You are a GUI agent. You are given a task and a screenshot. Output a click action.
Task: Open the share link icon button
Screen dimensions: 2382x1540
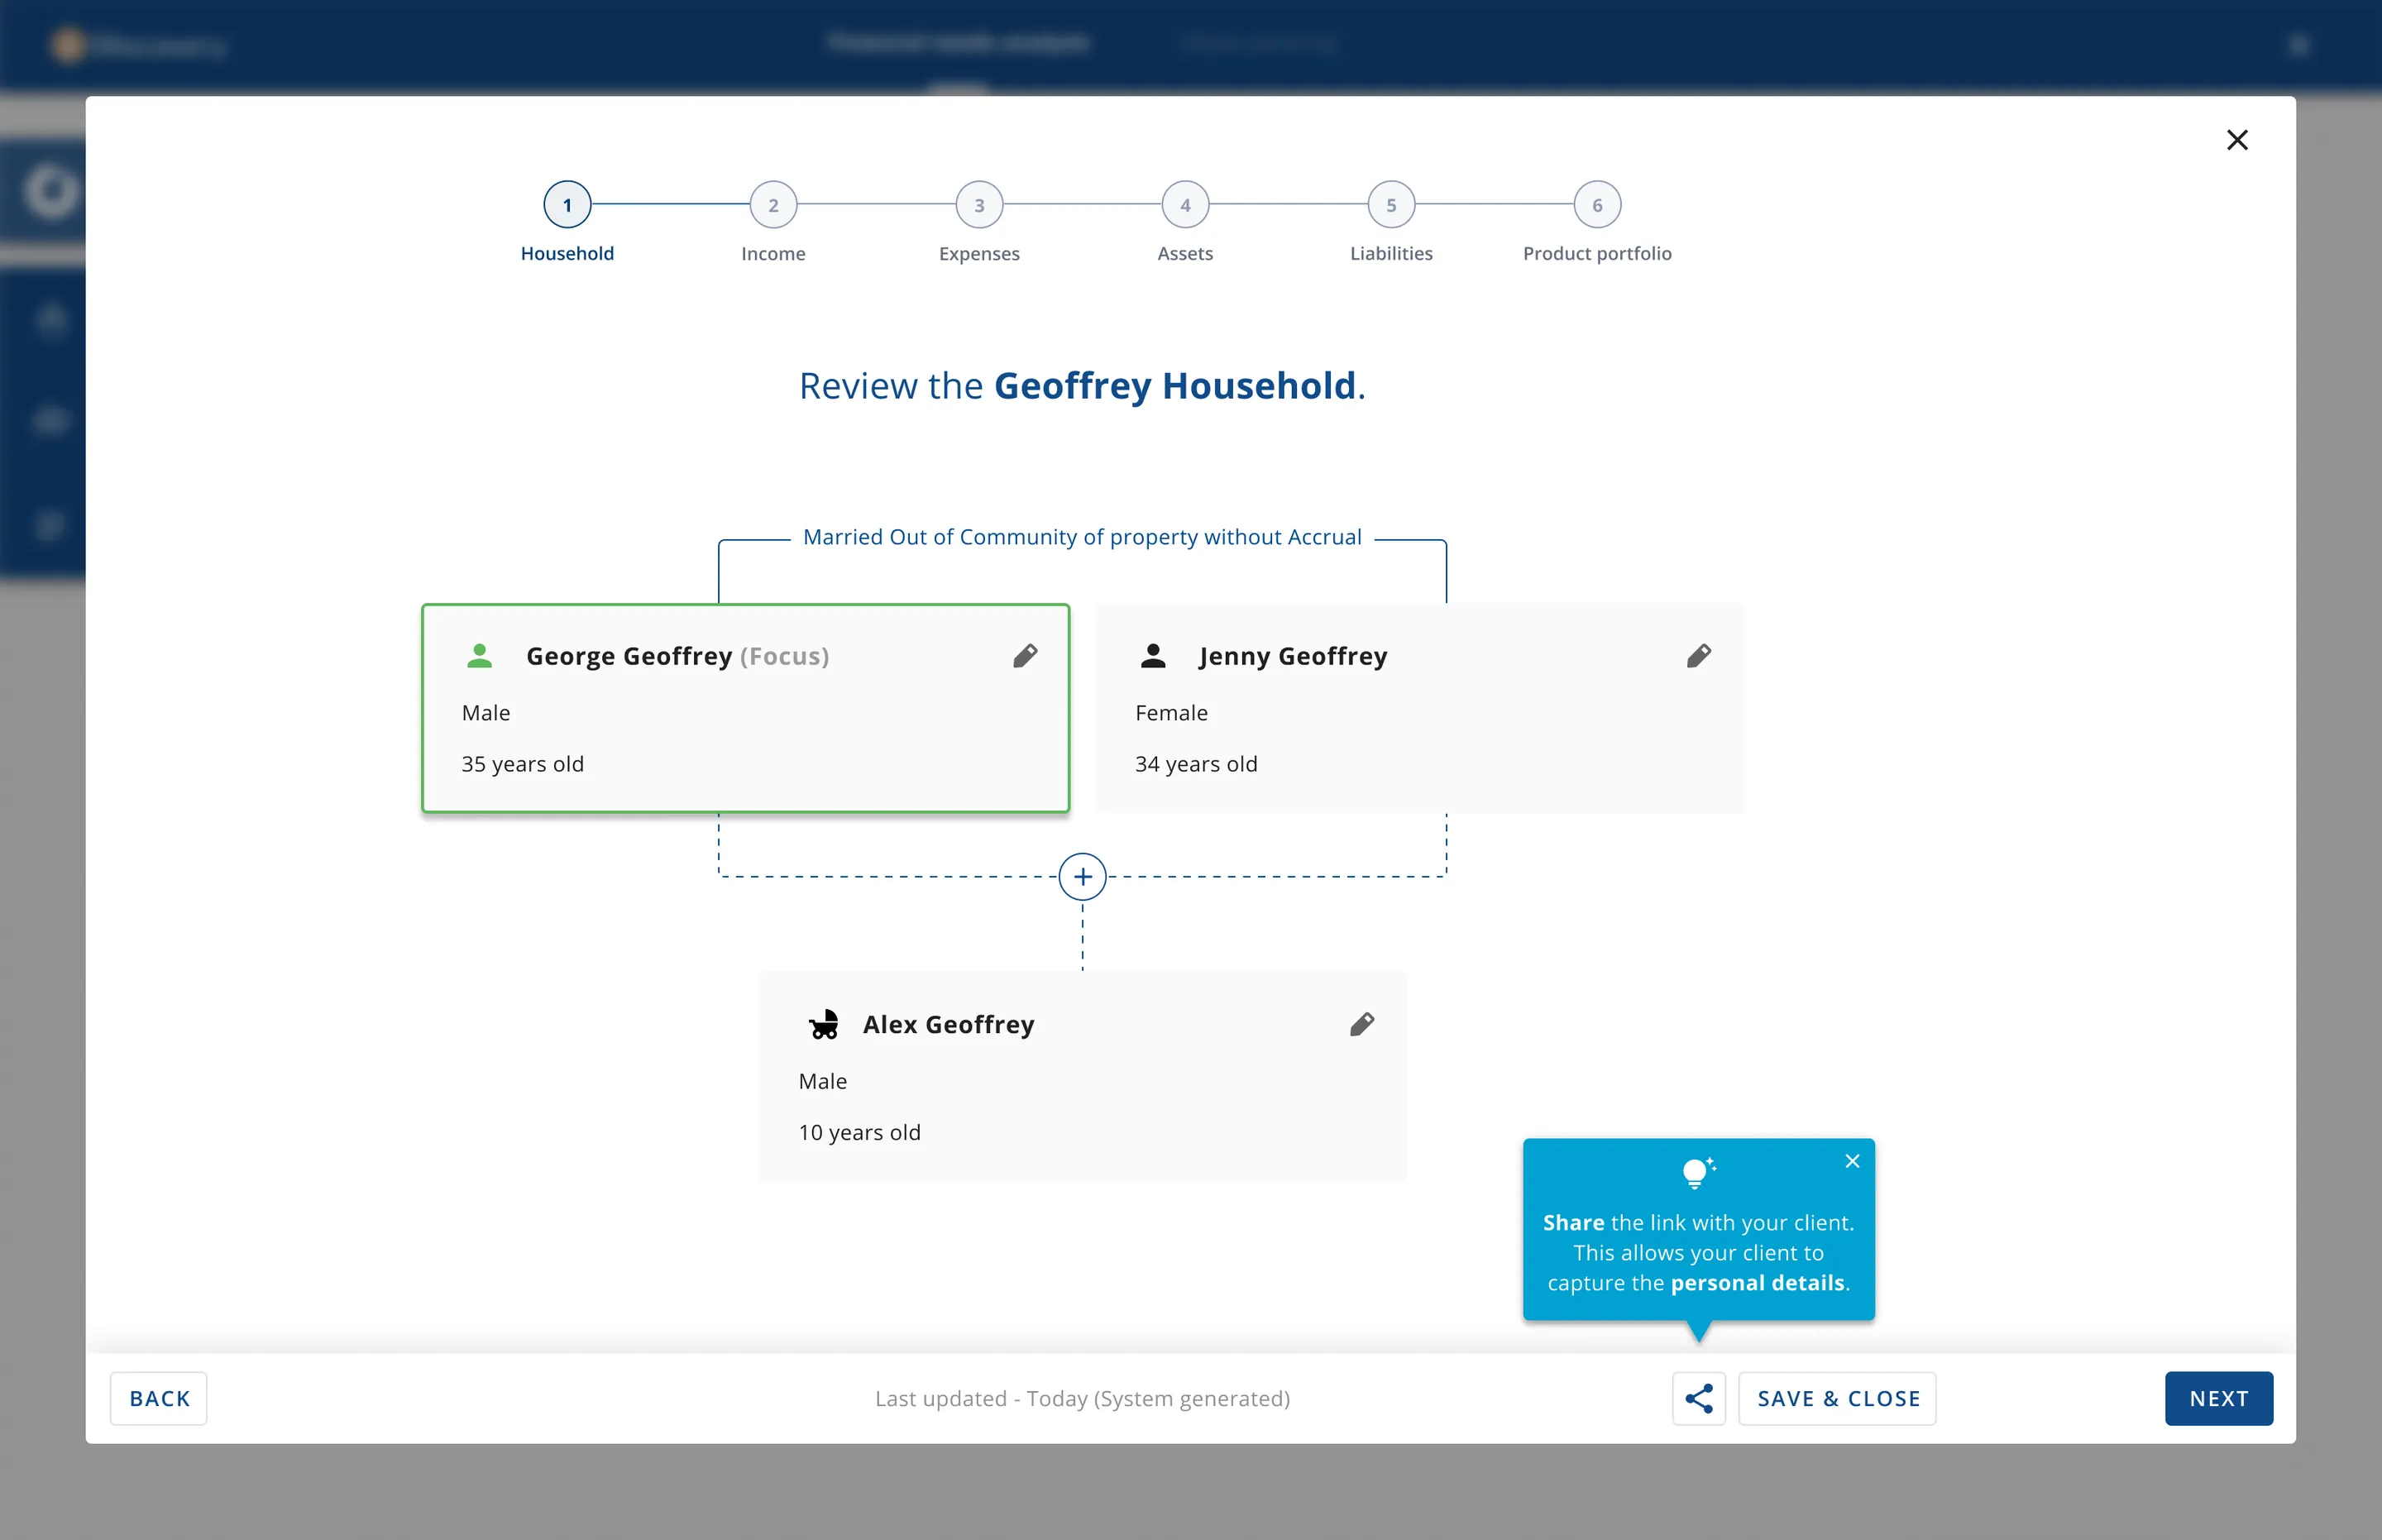1699,1398
